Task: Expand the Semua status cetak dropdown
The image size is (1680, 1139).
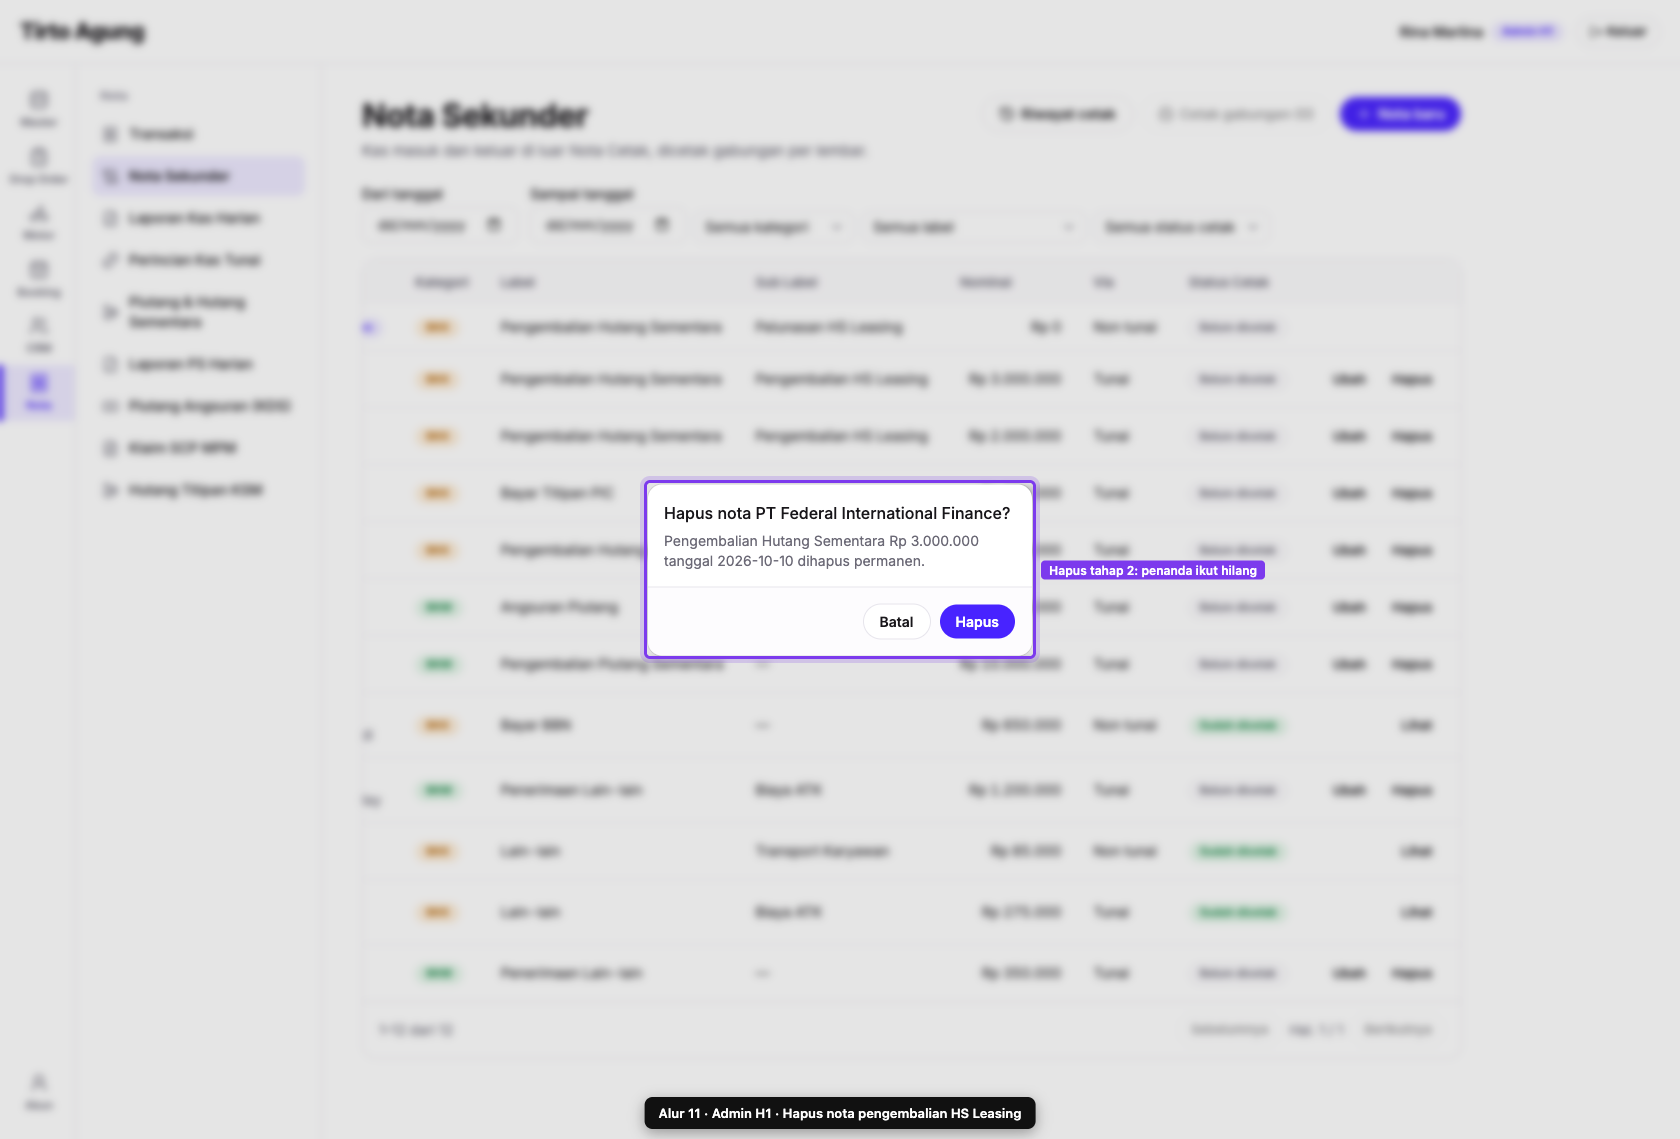Action: coord(1182,227)
